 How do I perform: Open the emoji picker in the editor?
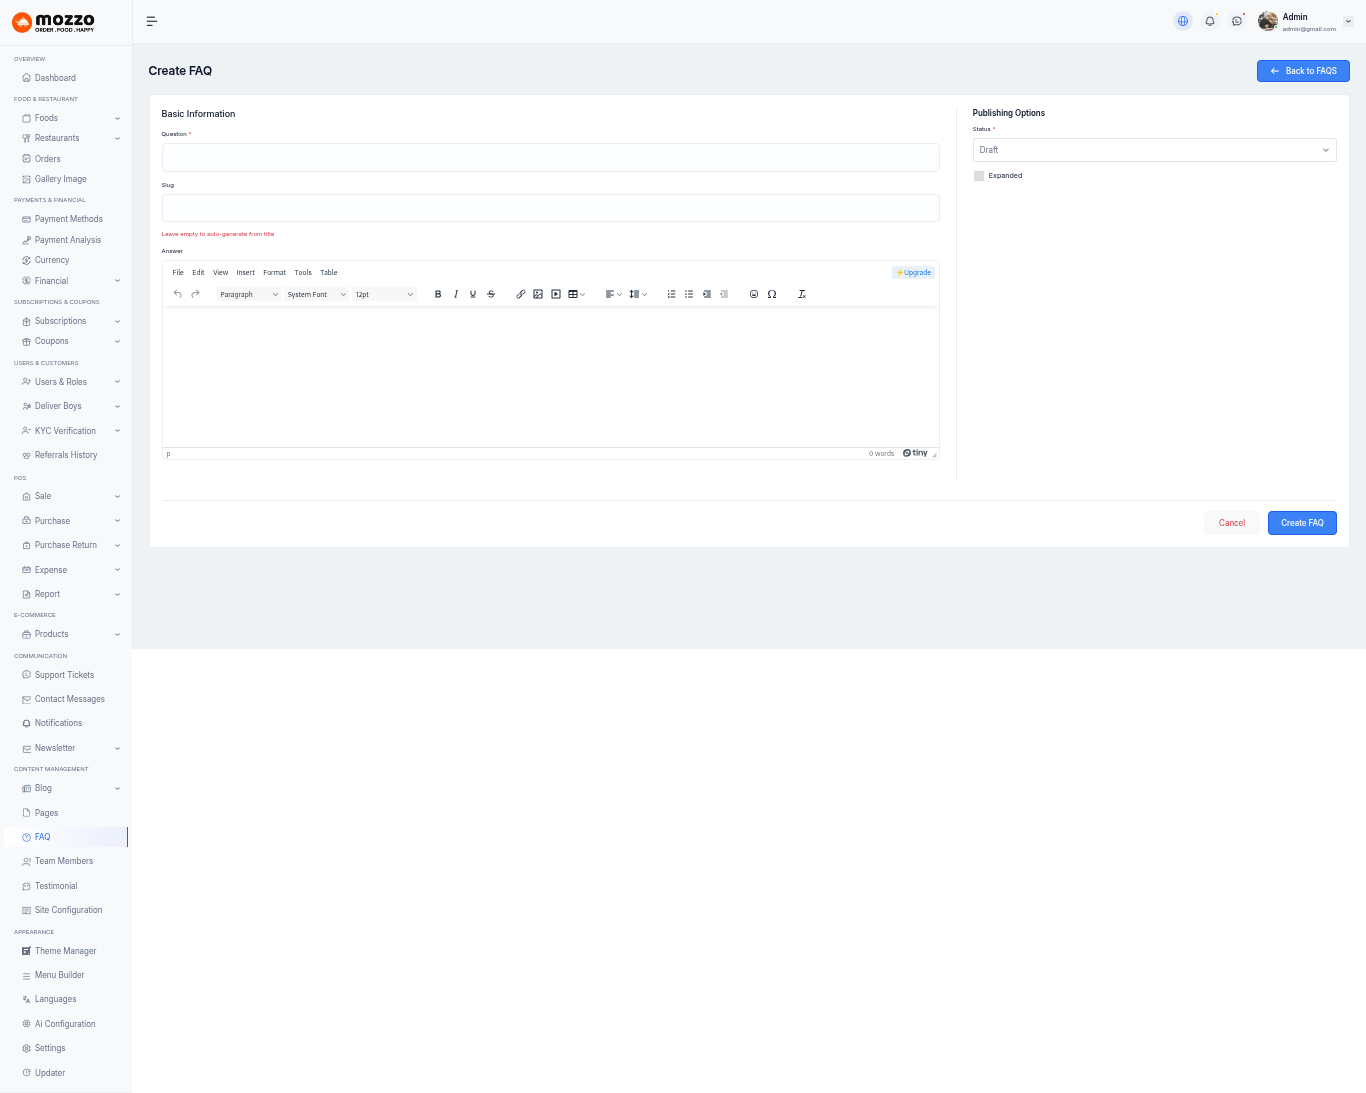coord(754,294)
